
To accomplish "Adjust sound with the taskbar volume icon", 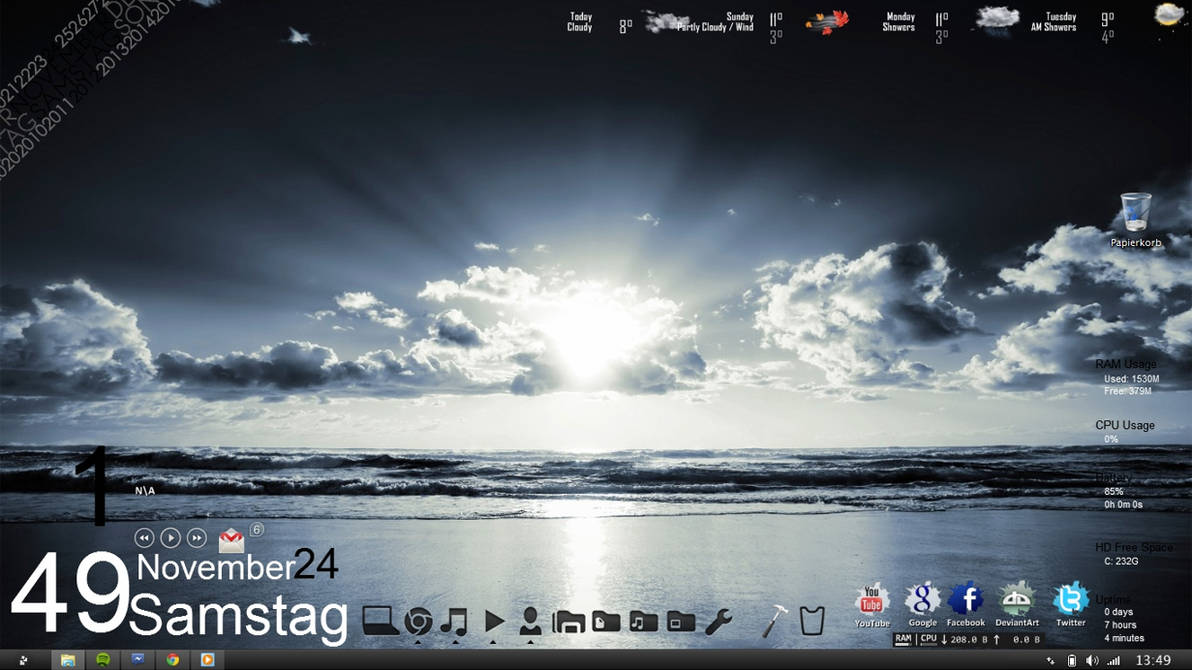I will pyautogui.click(x=1094, y=659).
